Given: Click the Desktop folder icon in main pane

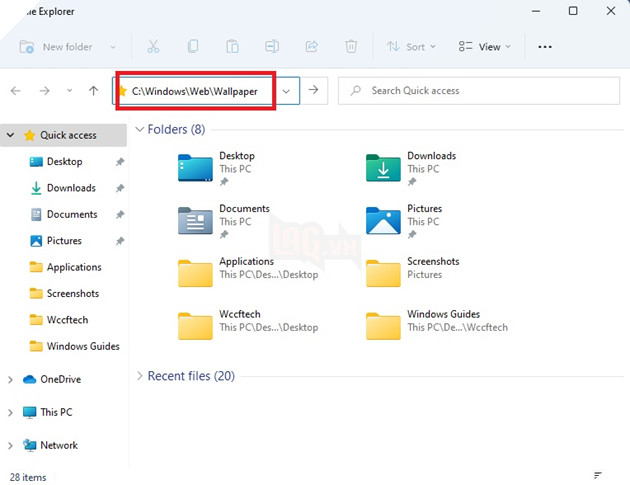Looking at the screenshot, I should click(x=195, y=168).
